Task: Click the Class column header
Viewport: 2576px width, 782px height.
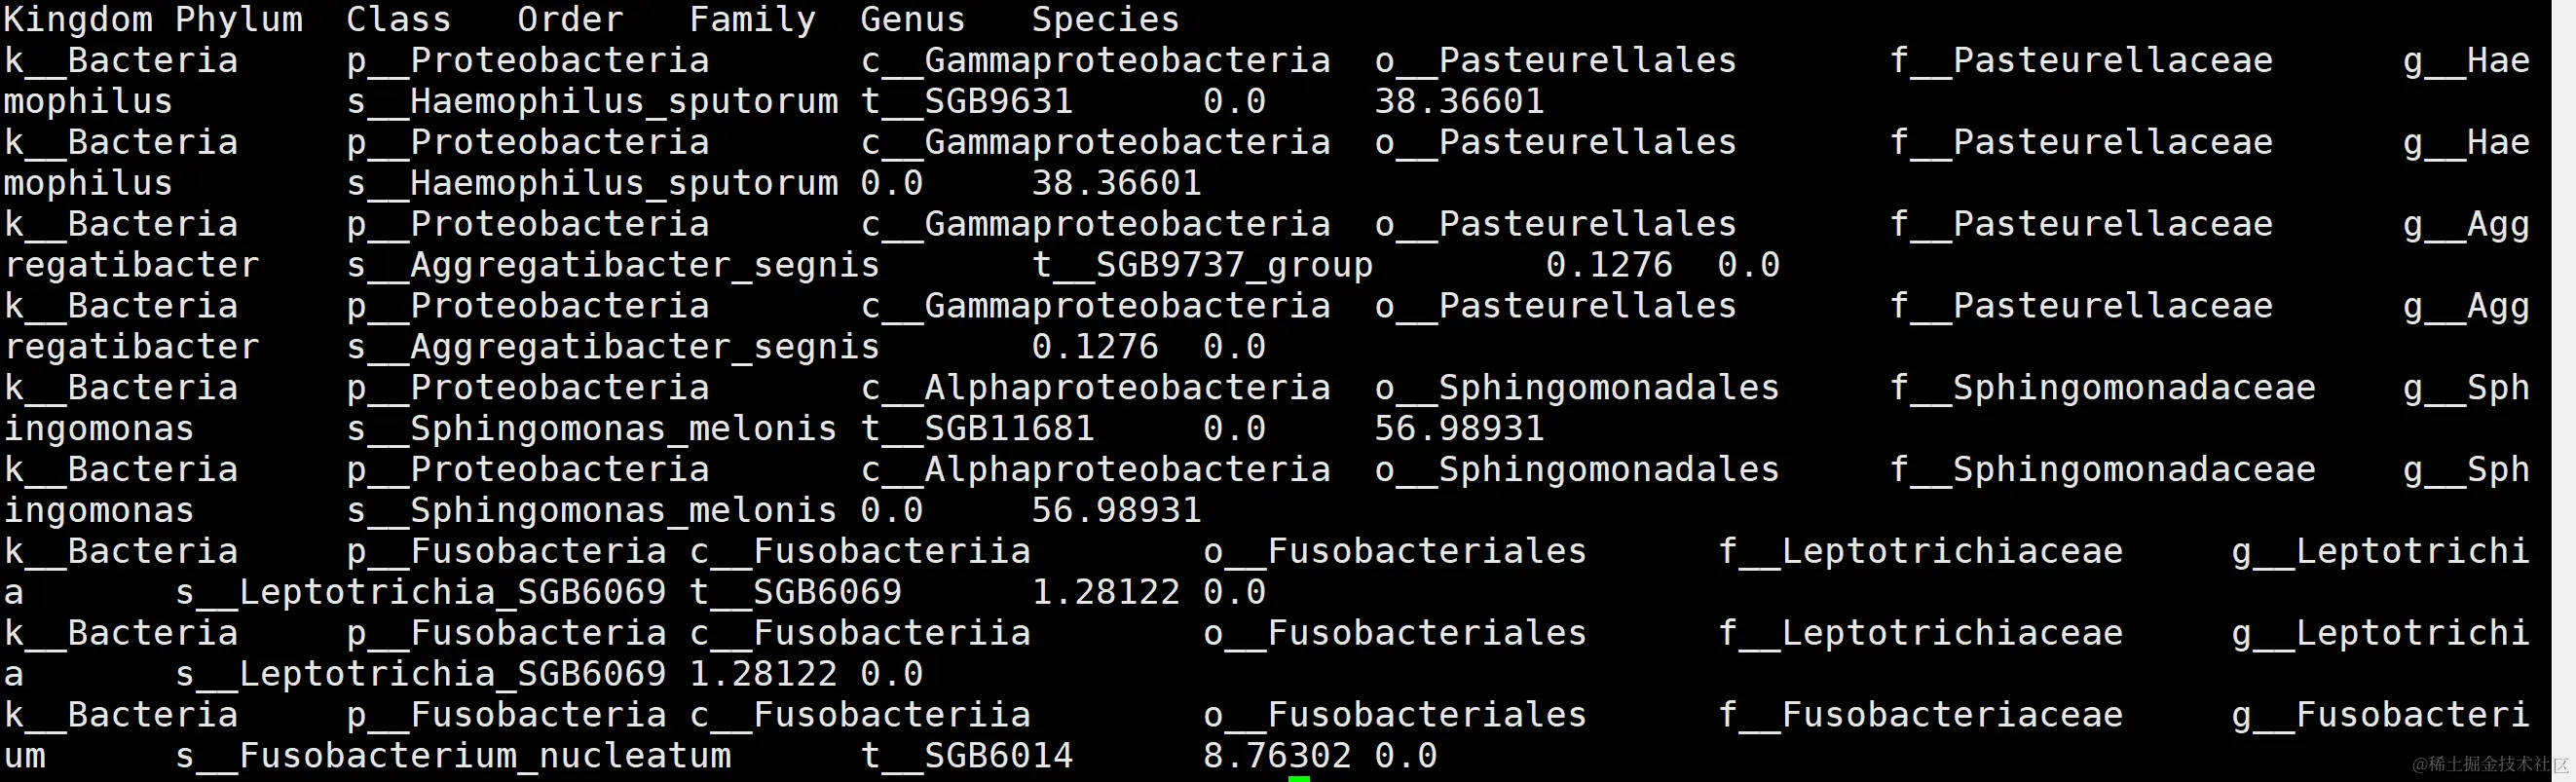Action: 399,19
